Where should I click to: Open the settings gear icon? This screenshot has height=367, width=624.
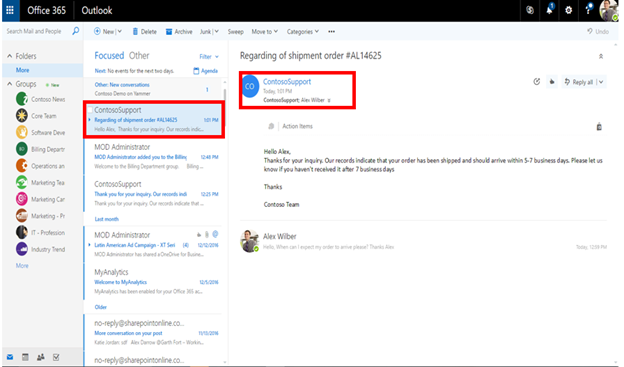[568, 10]
